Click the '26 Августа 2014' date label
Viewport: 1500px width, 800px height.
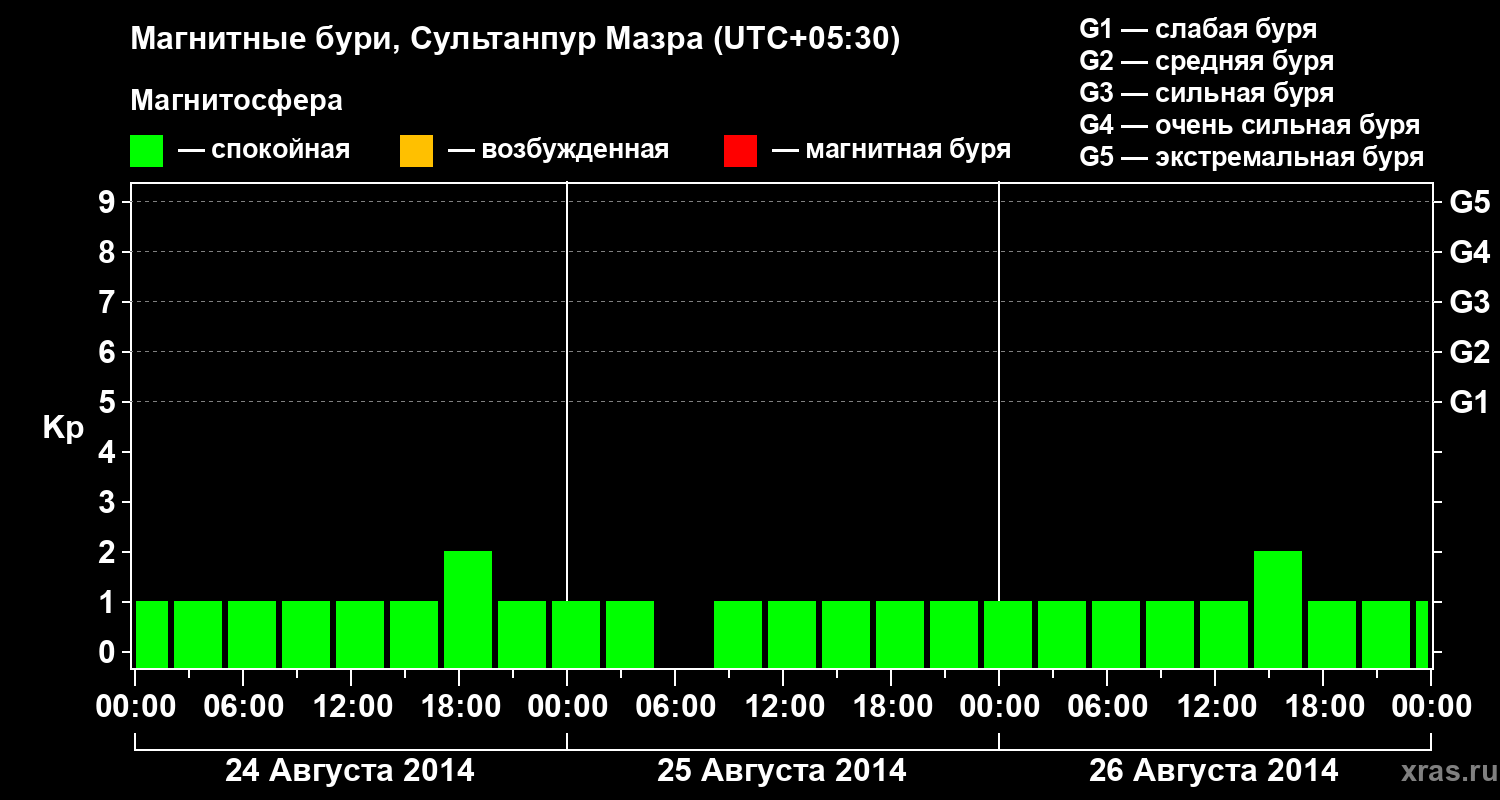tap(1214, 771)
